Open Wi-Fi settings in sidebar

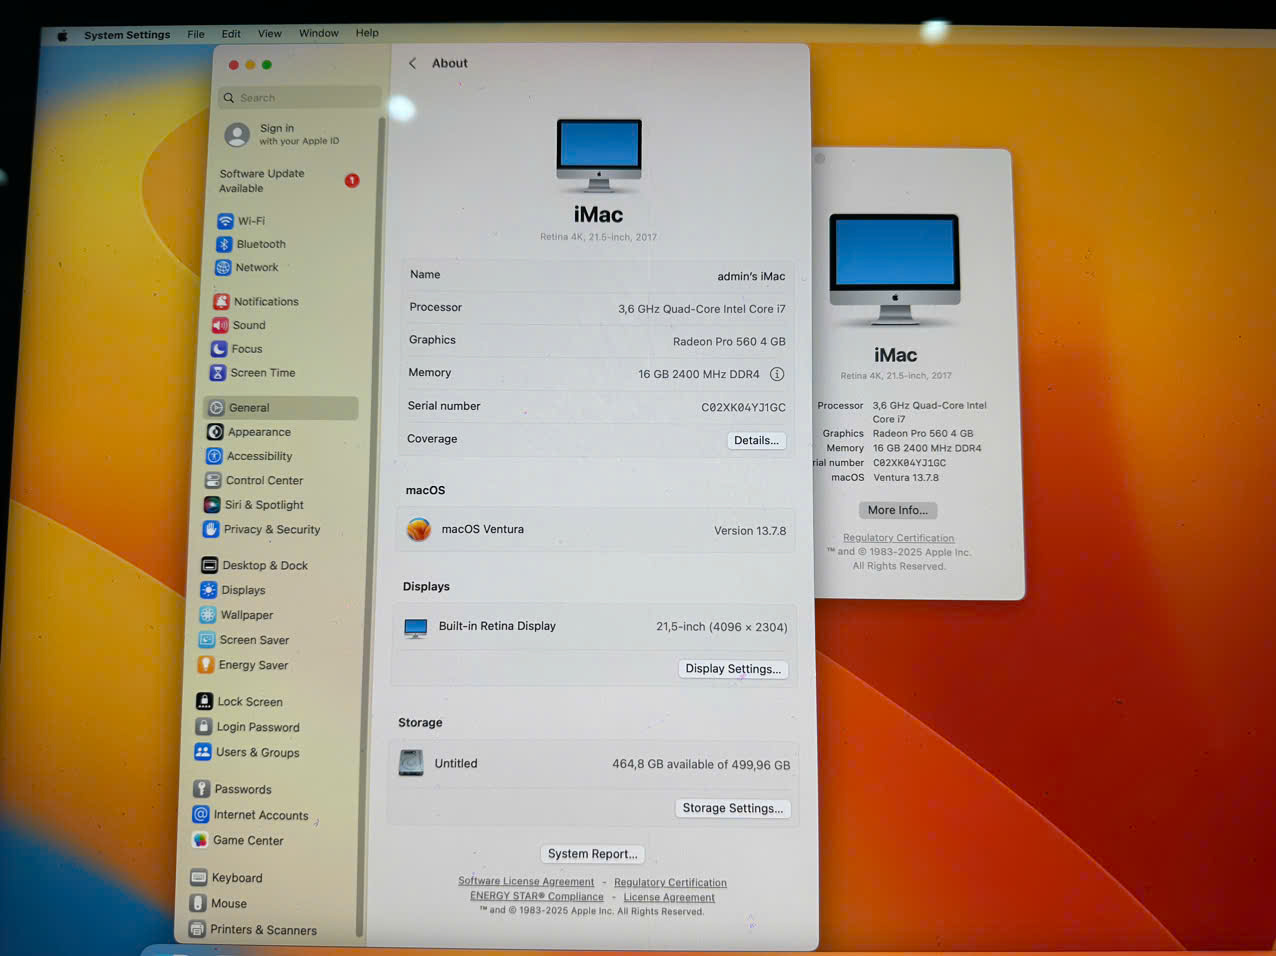point(250,221)
